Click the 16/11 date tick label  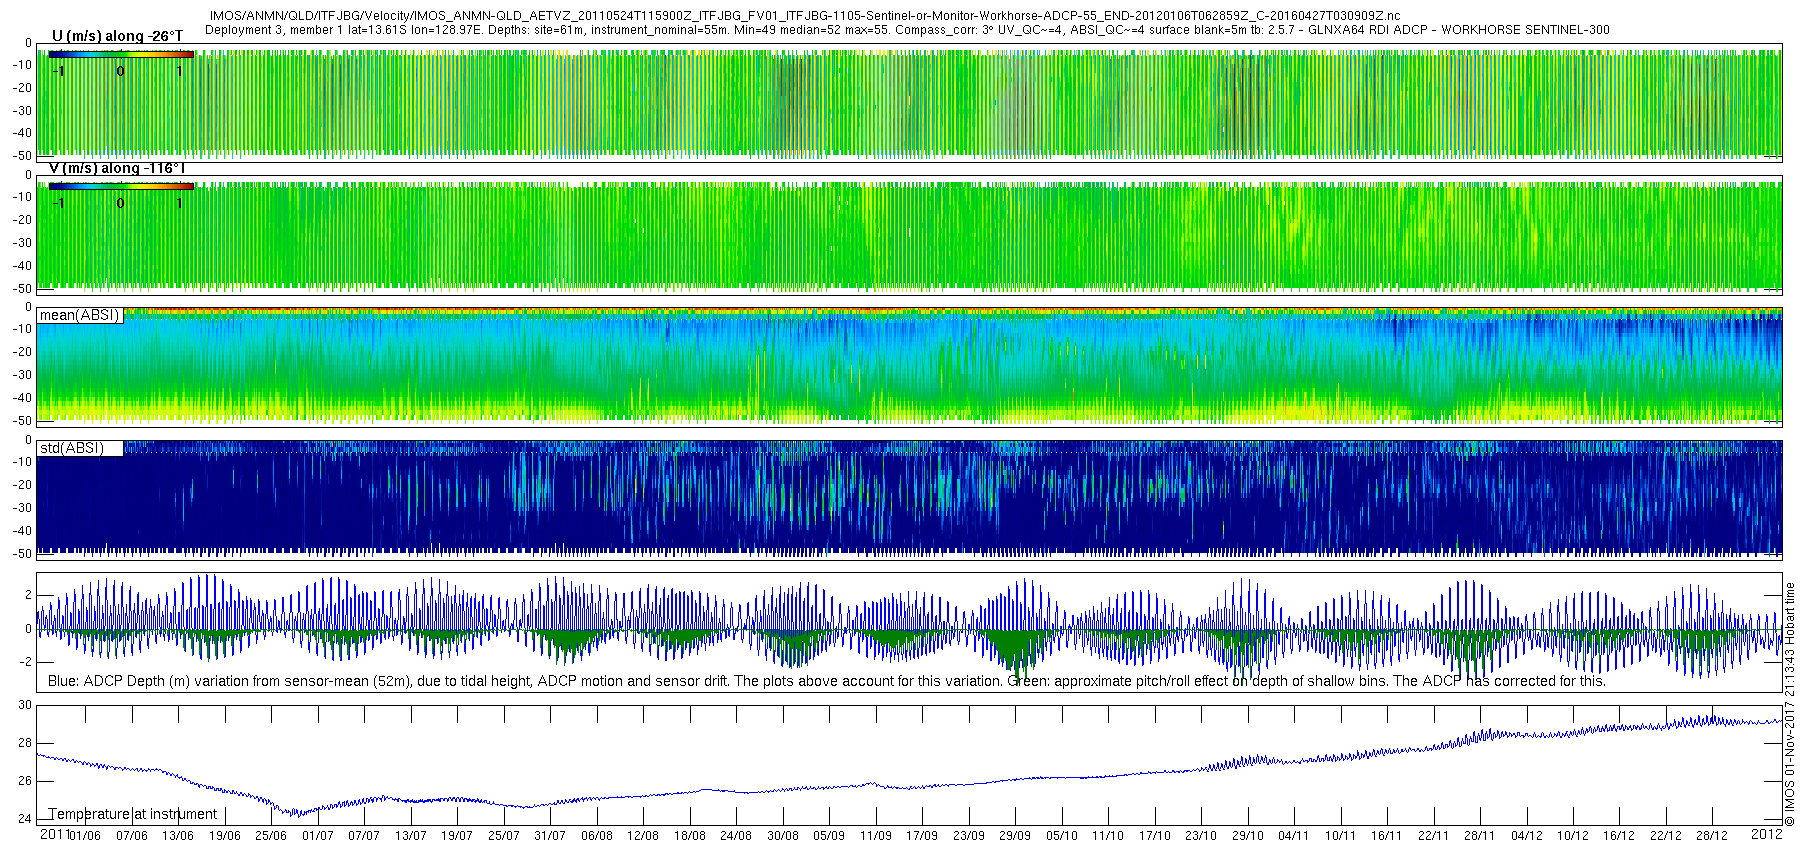pyautogui.click(x=1387, y=835)
